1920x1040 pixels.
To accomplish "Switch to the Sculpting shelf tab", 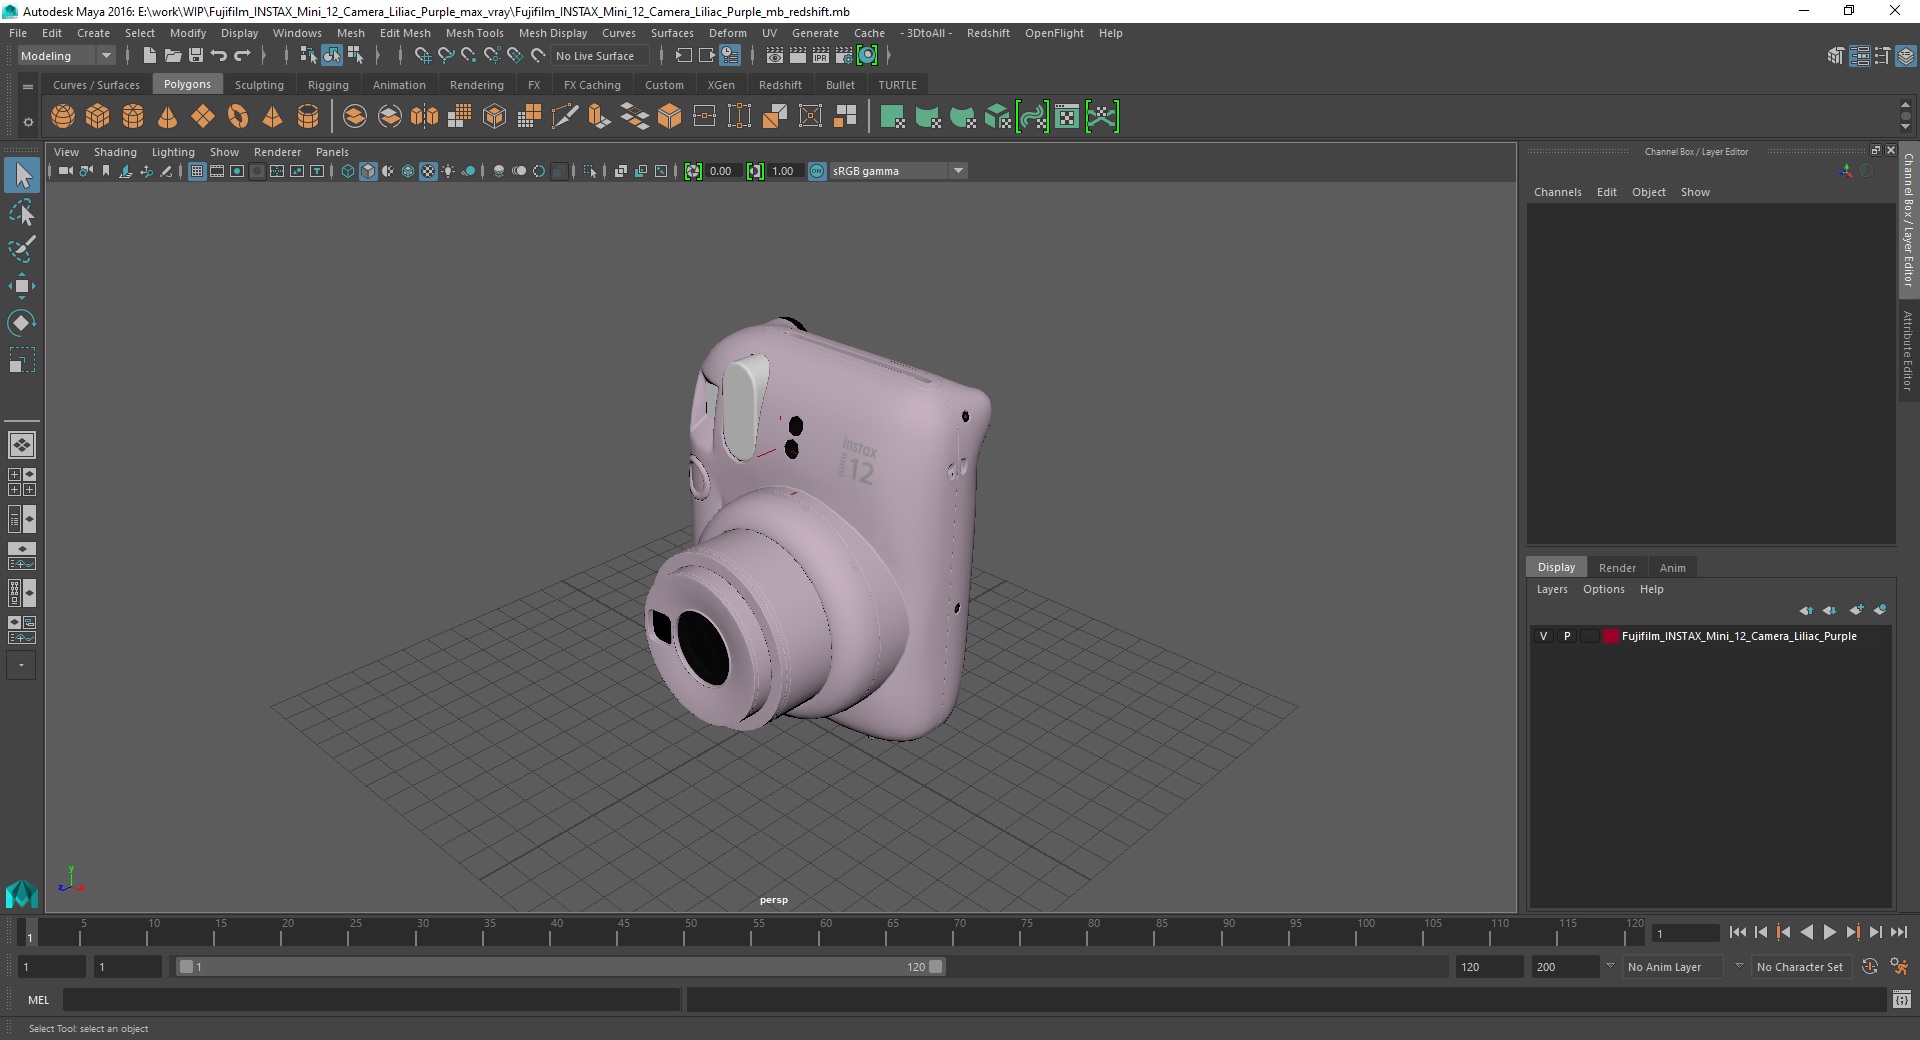I will (259, 85).
